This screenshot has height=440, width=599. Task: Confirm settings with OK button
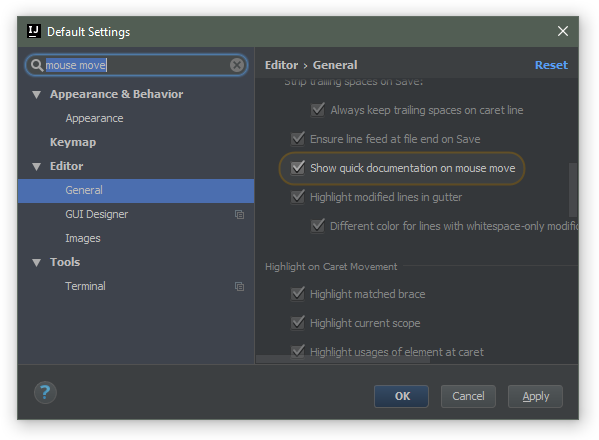tap(401, 396)
